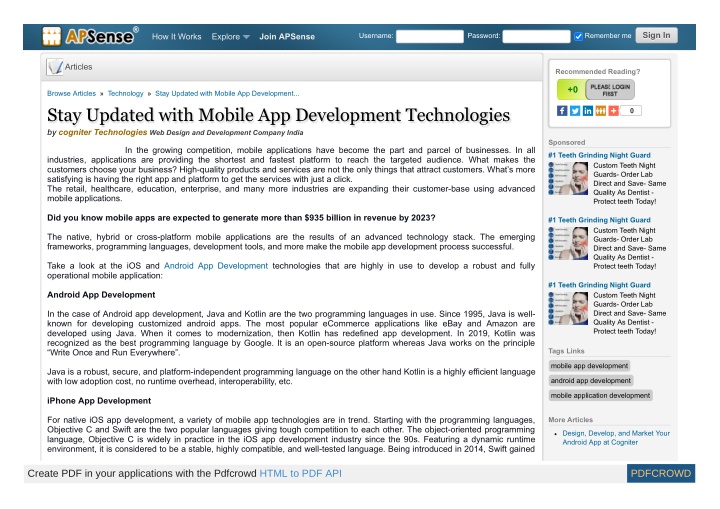Click the share count box showing 0
Screen dimensions: 720x509
(x=631, y=111)
